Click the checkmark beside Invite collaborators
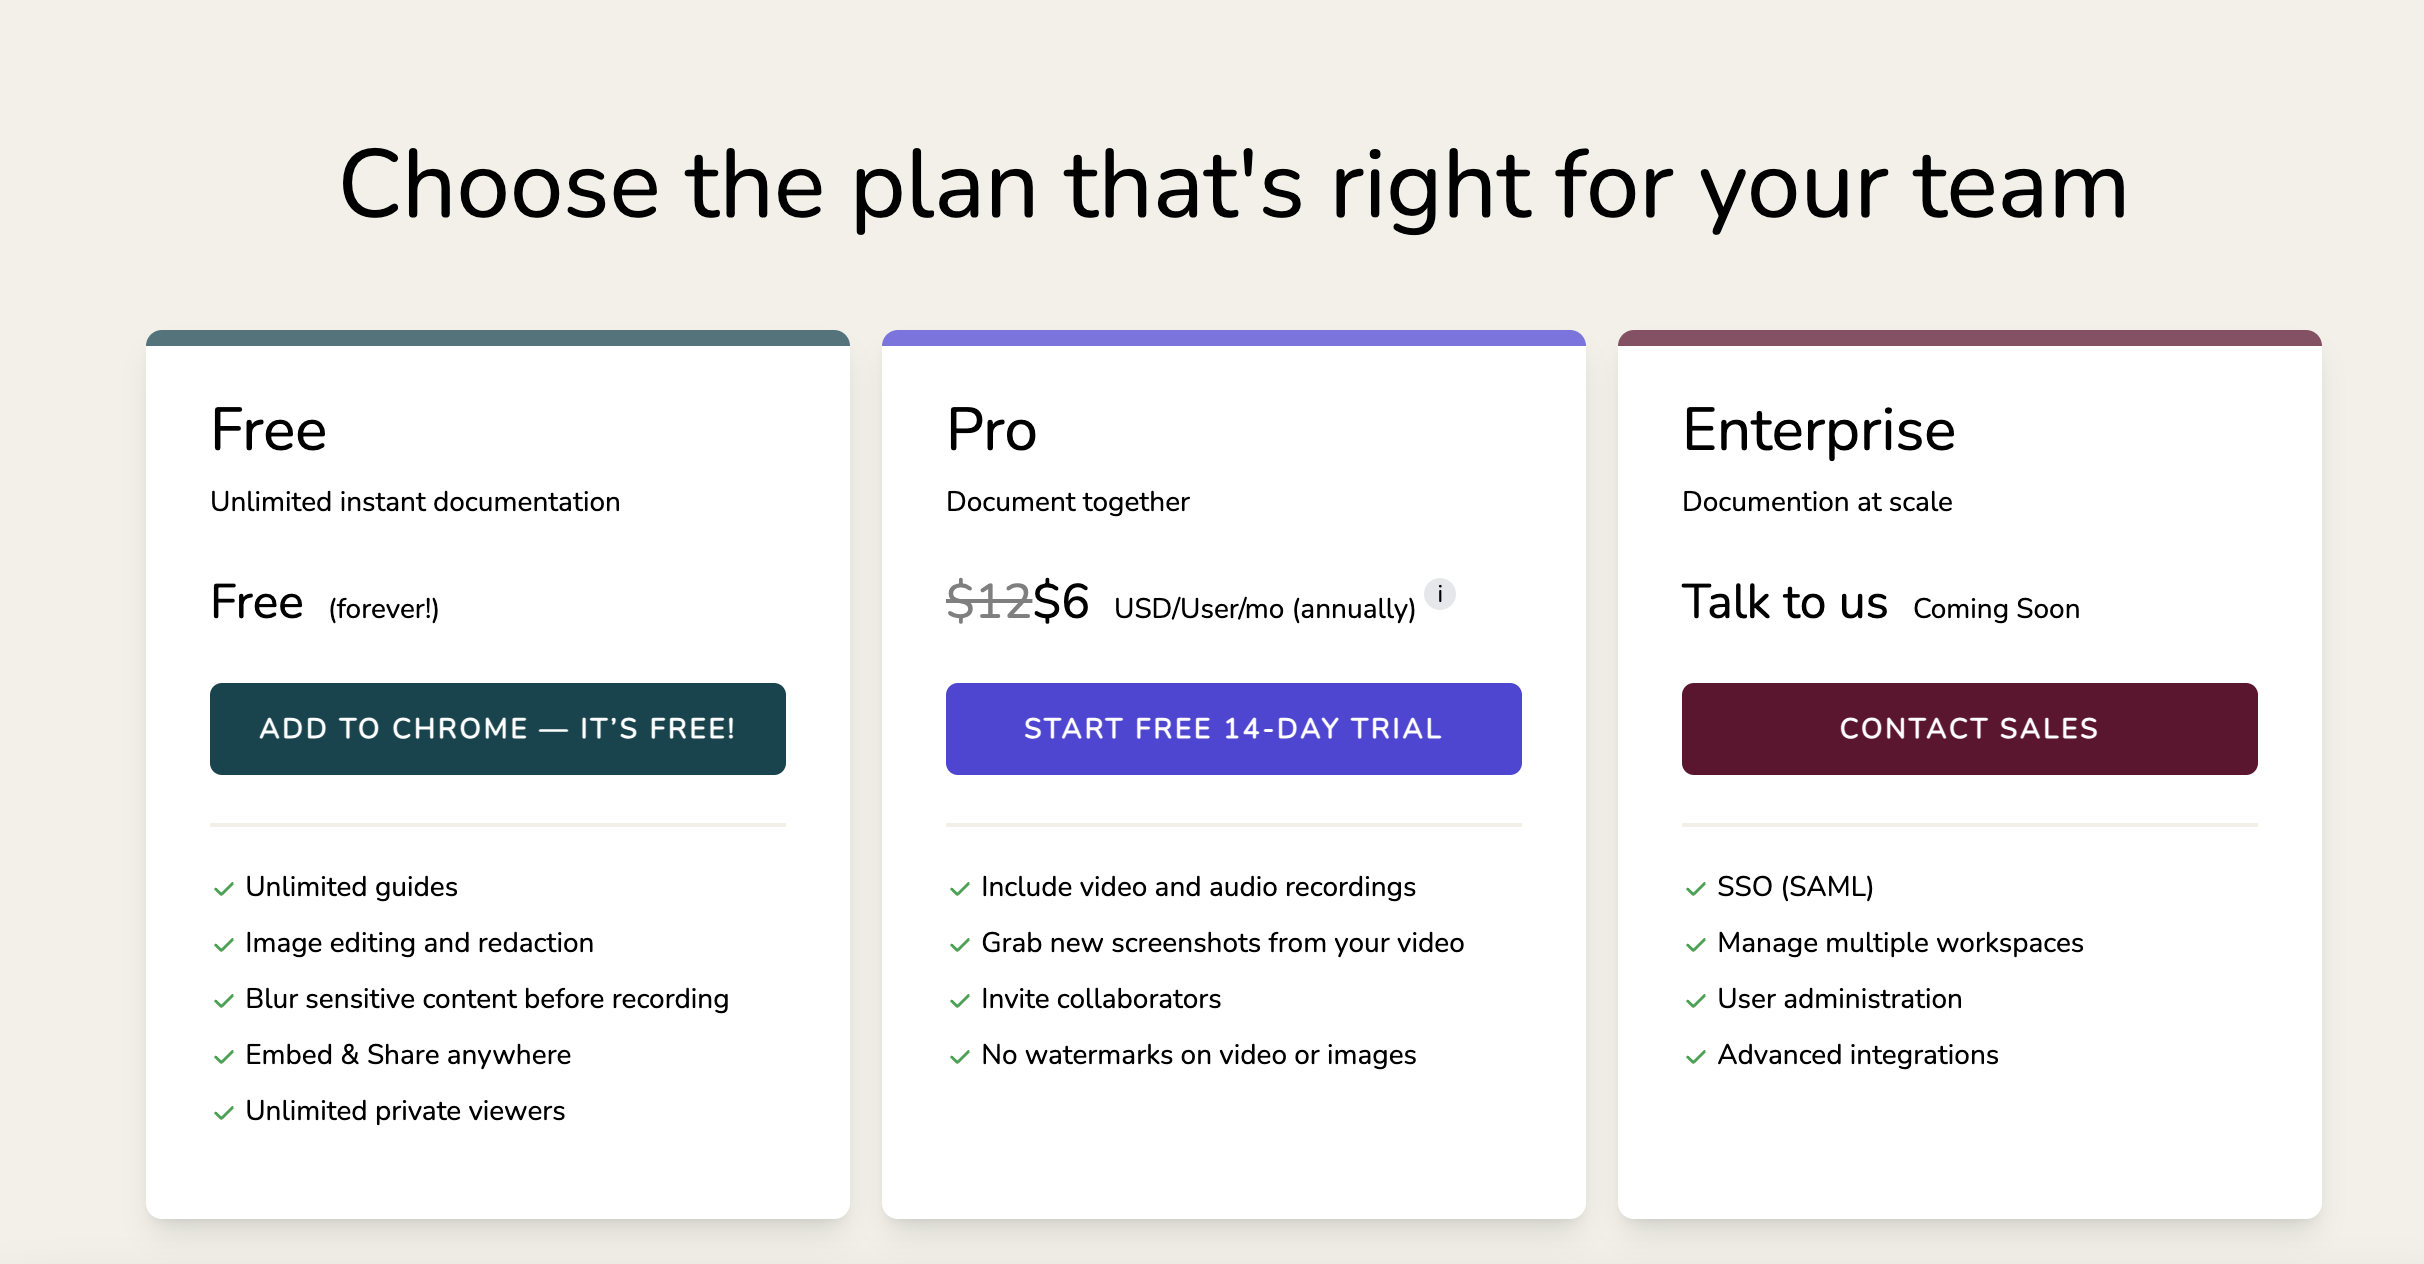 pos(958,1000)
